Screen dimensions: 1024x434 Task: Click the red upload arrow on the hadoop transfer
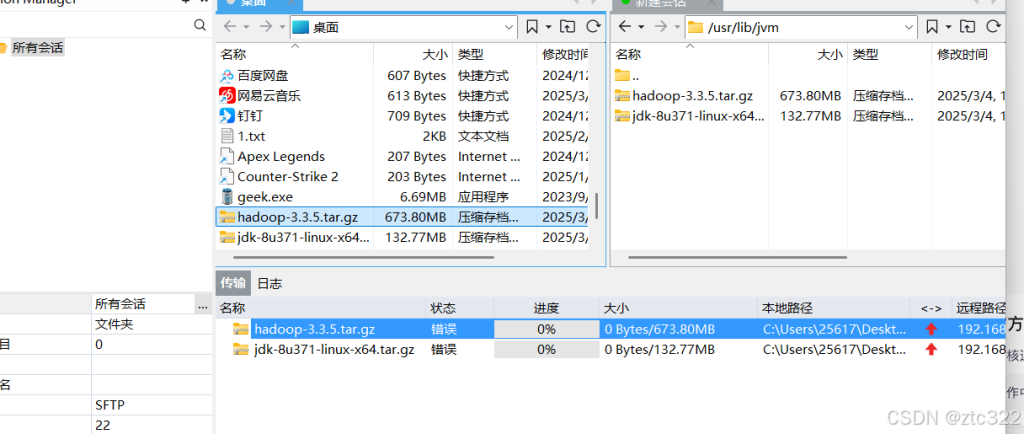pos(931,329)
